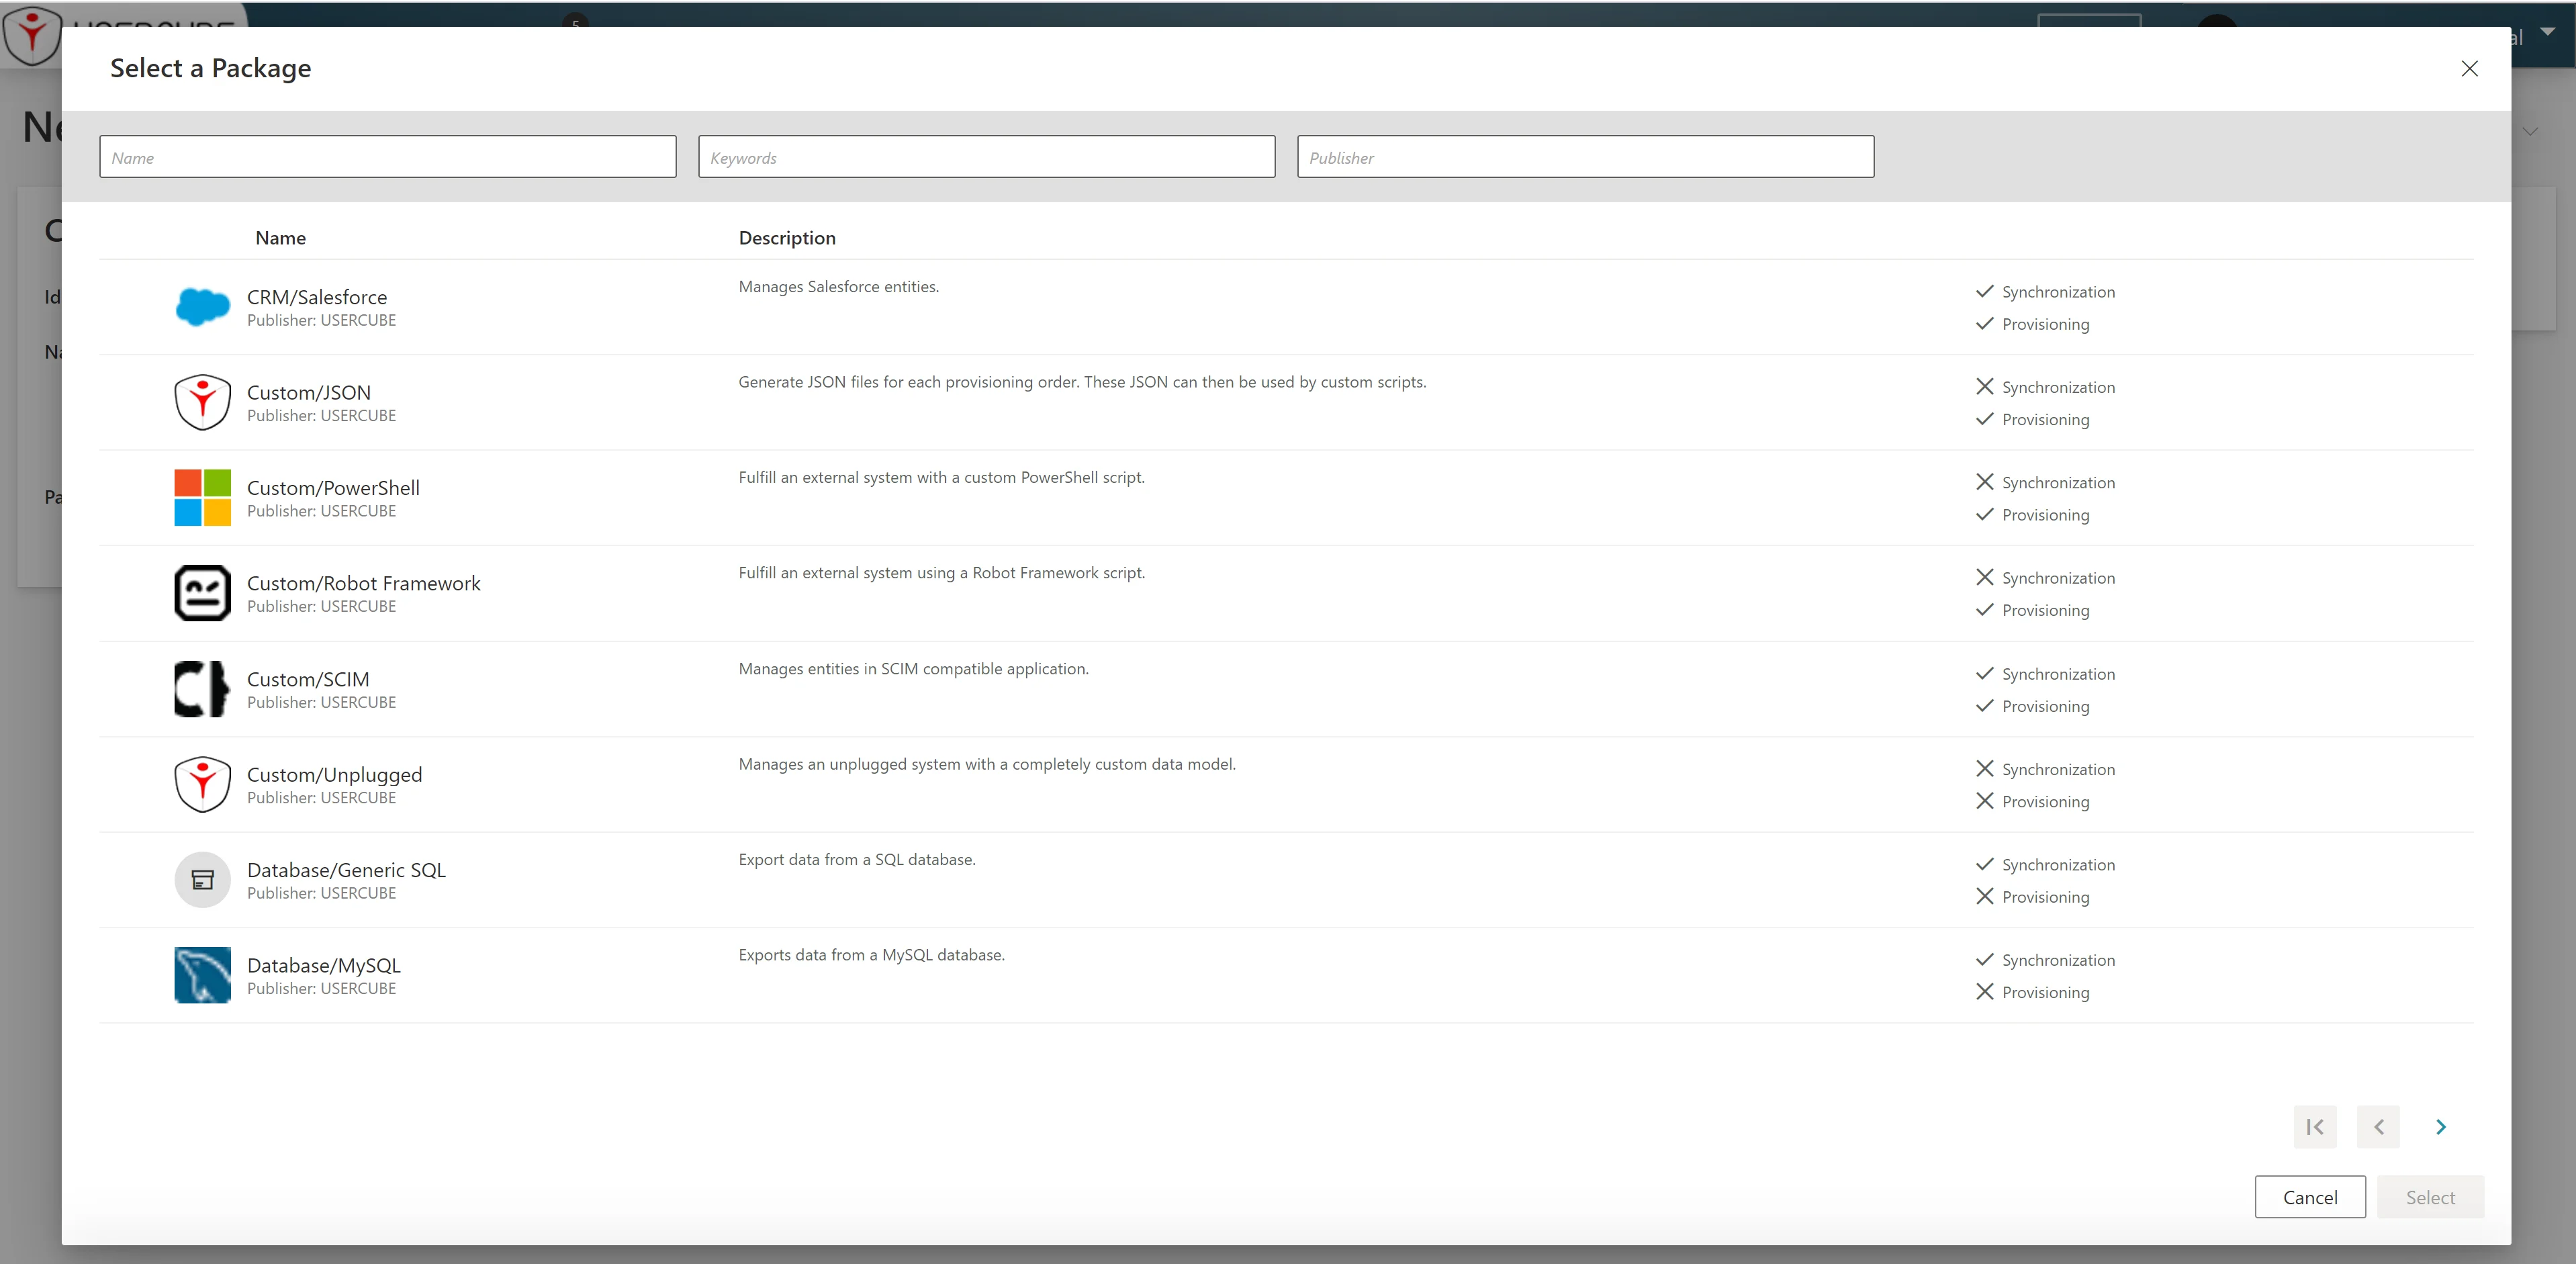Click the Salesforce cloud icon
This screenshot has width=2576, height=1264.
tap(202, 307)
